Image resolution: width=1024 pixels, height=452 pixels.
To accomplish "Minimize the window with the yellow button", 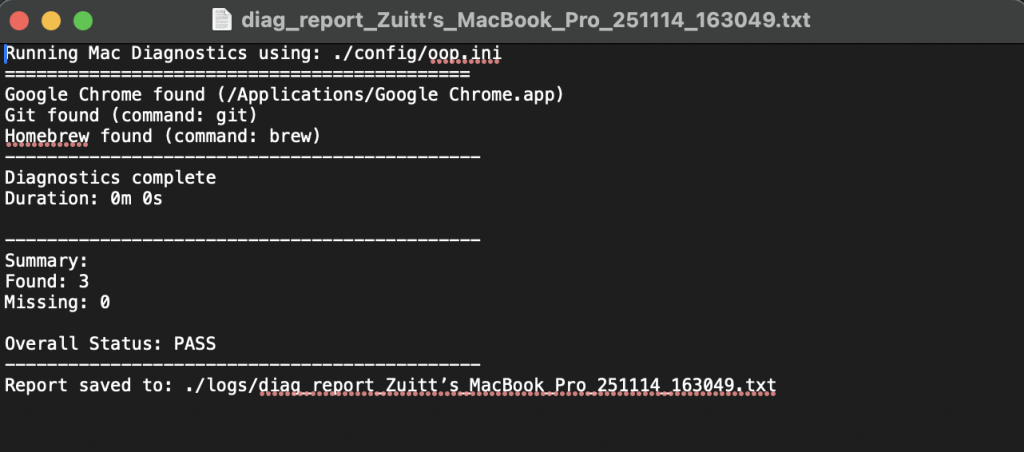I will tap(51, 20).
